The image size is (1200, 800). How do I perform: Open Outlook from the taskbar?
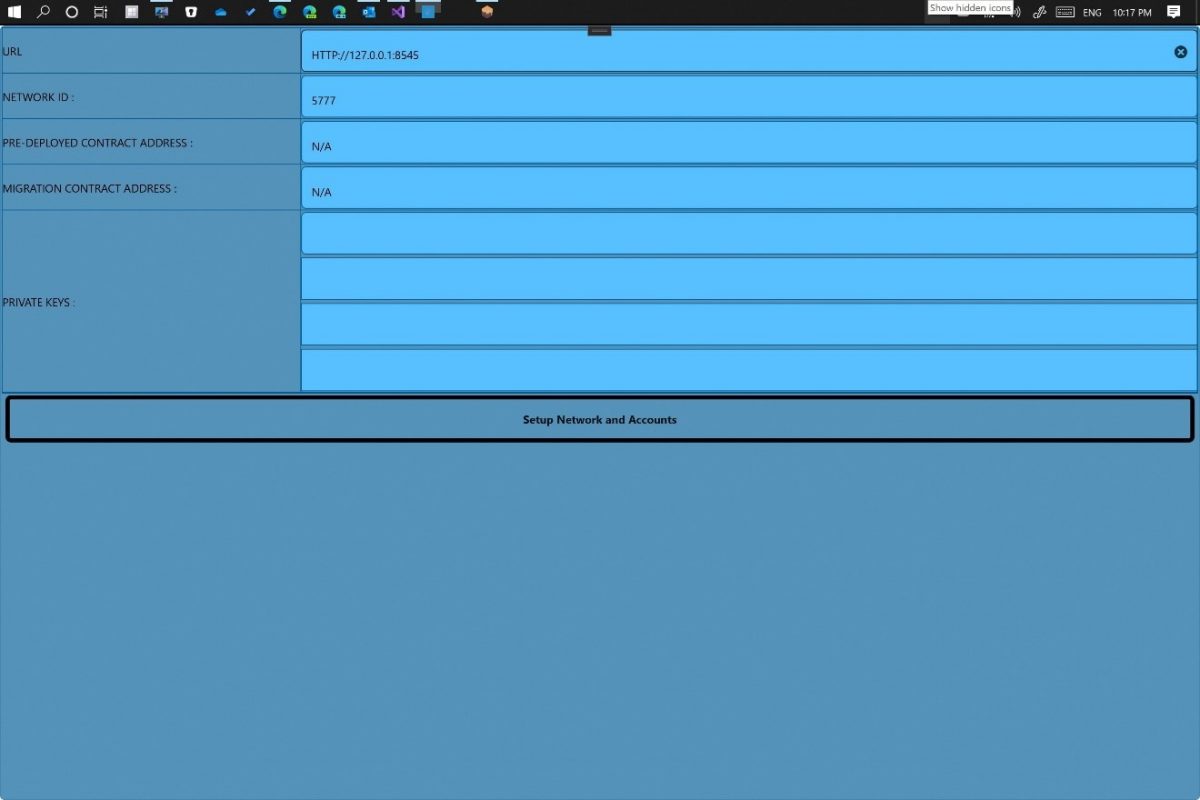[x=368, y=12]
